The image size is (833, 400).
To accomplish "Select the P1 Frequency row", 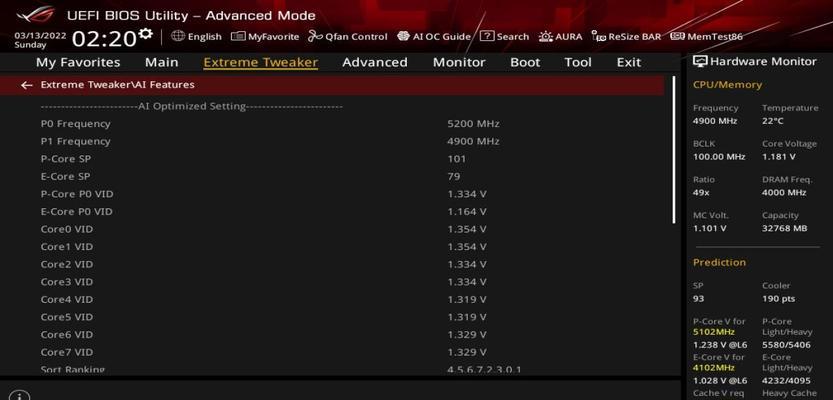I will [332, 141].
